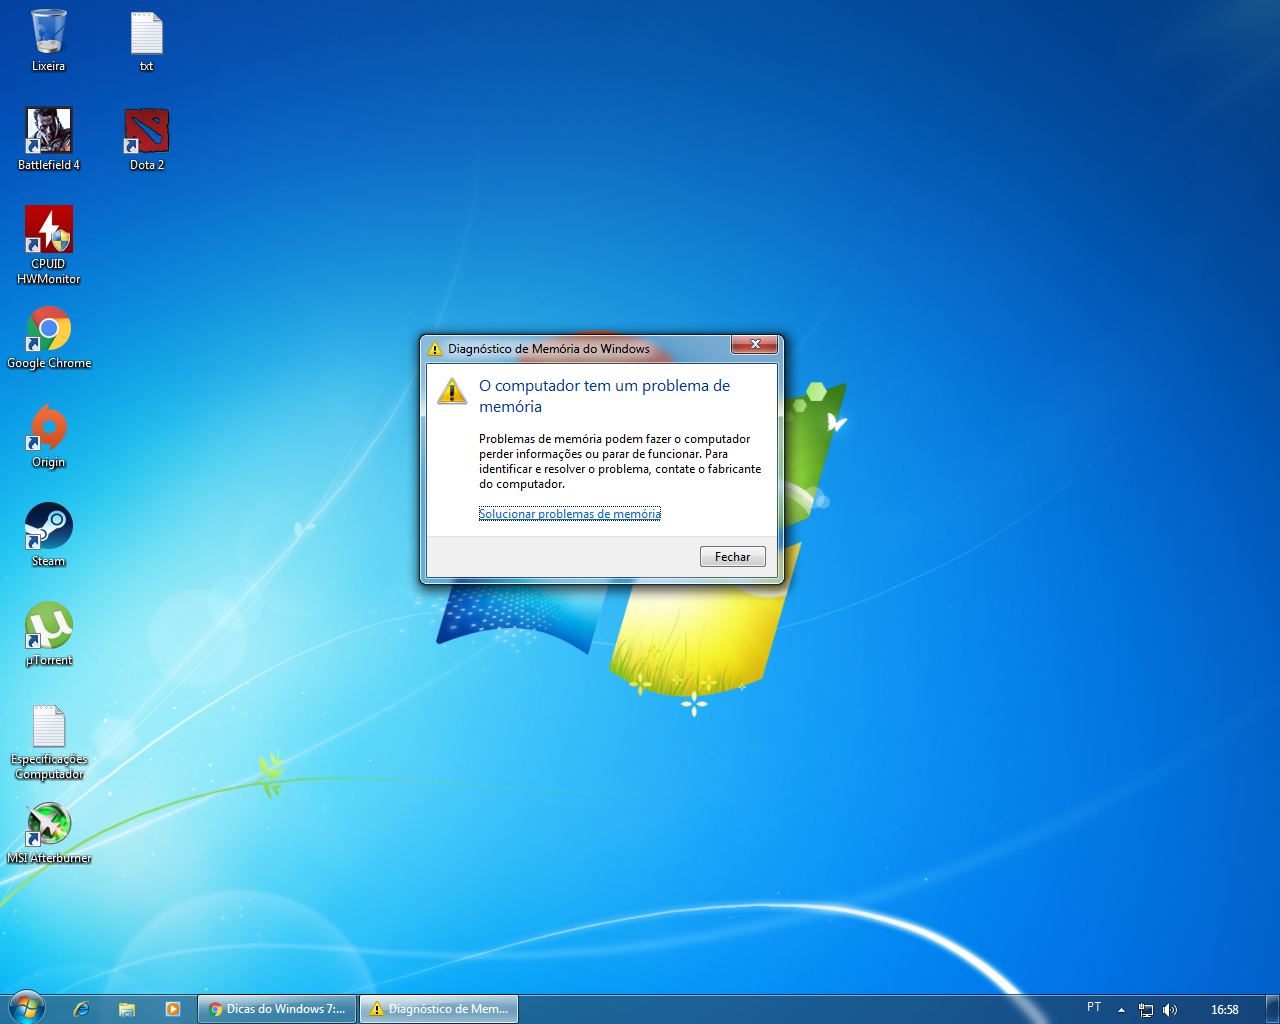Launch the Dota 2 shortcut
The image size is (1280, 1024).
tap(146, 139)
